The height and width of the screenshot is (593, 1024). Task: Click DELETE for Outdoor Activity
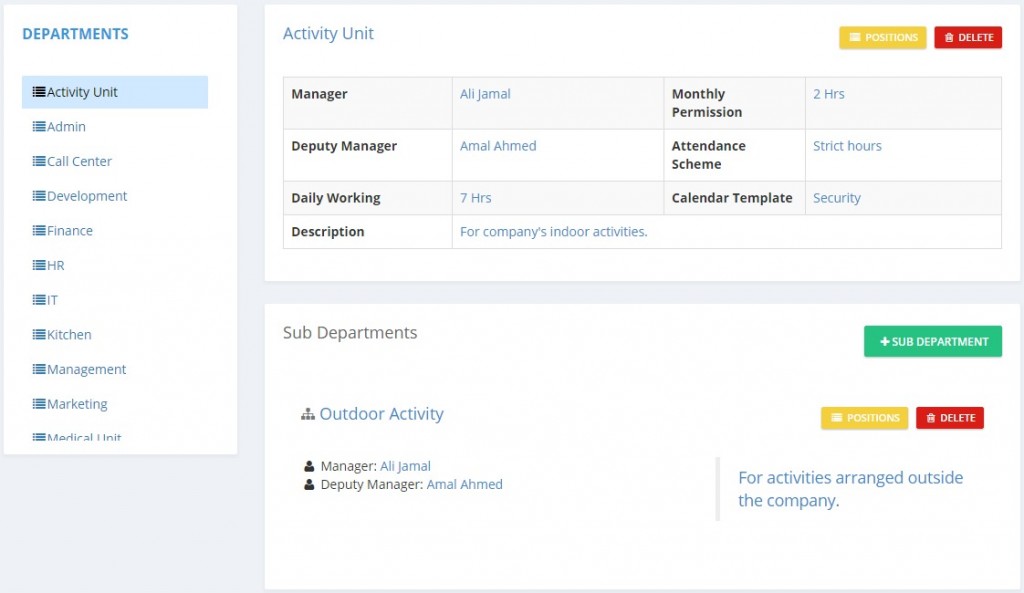949,418
